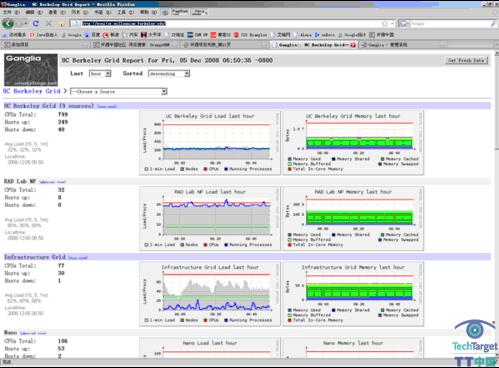Viewport: 499px width, 368px height.
Task: Open RAD Lab NF Memory last hour graph
Action: tap(353, 218)
